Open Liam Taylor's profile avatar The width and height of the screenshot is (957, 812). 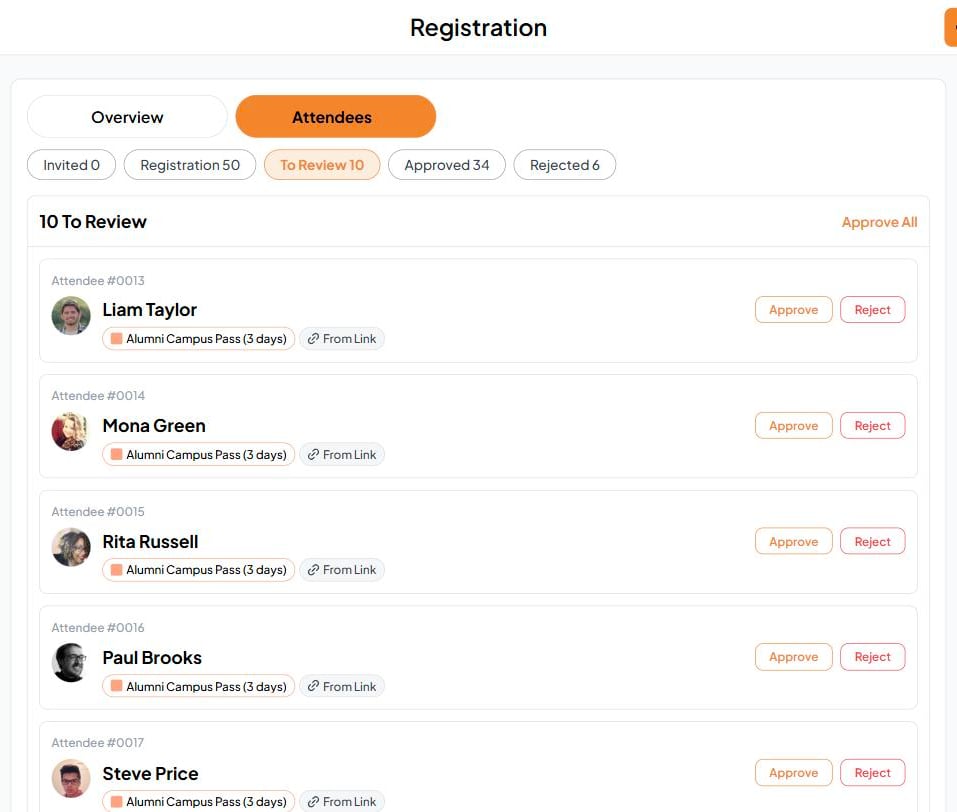pyautogui.click(x=71, y=316)
